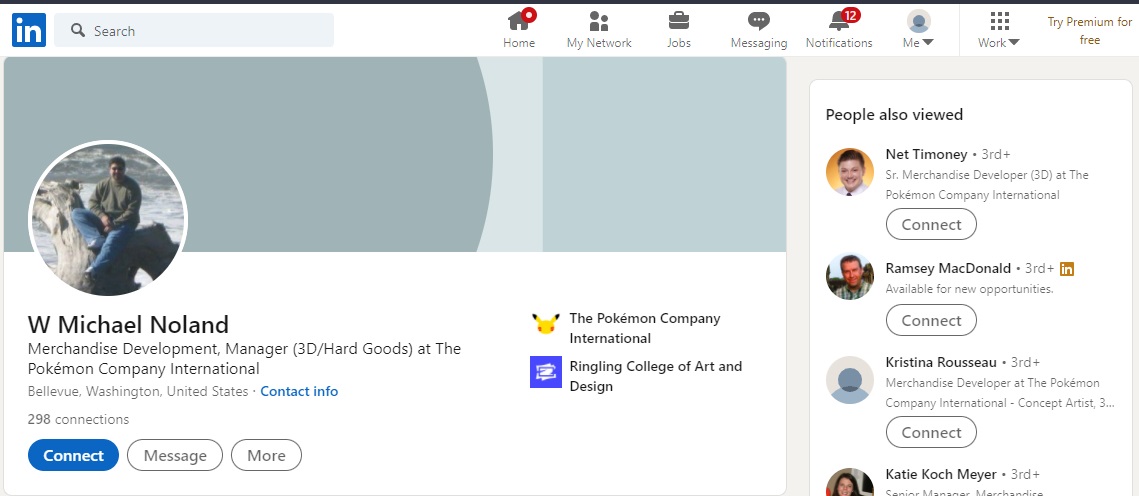The width and height of the screenshot is (1139, 496).
Task: Click the profile banner background image
Action: [395, 154]
